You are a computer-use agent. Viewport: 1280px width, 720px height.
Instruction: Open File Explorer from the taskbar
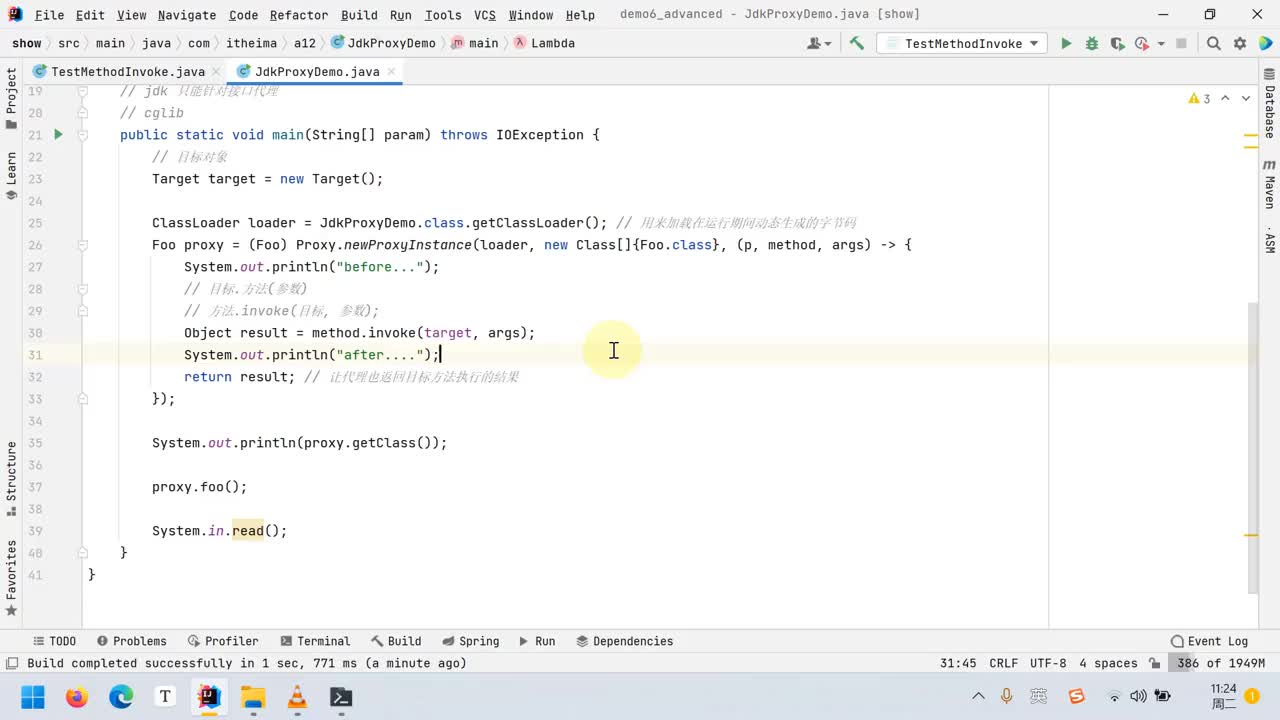coord(253,697)
